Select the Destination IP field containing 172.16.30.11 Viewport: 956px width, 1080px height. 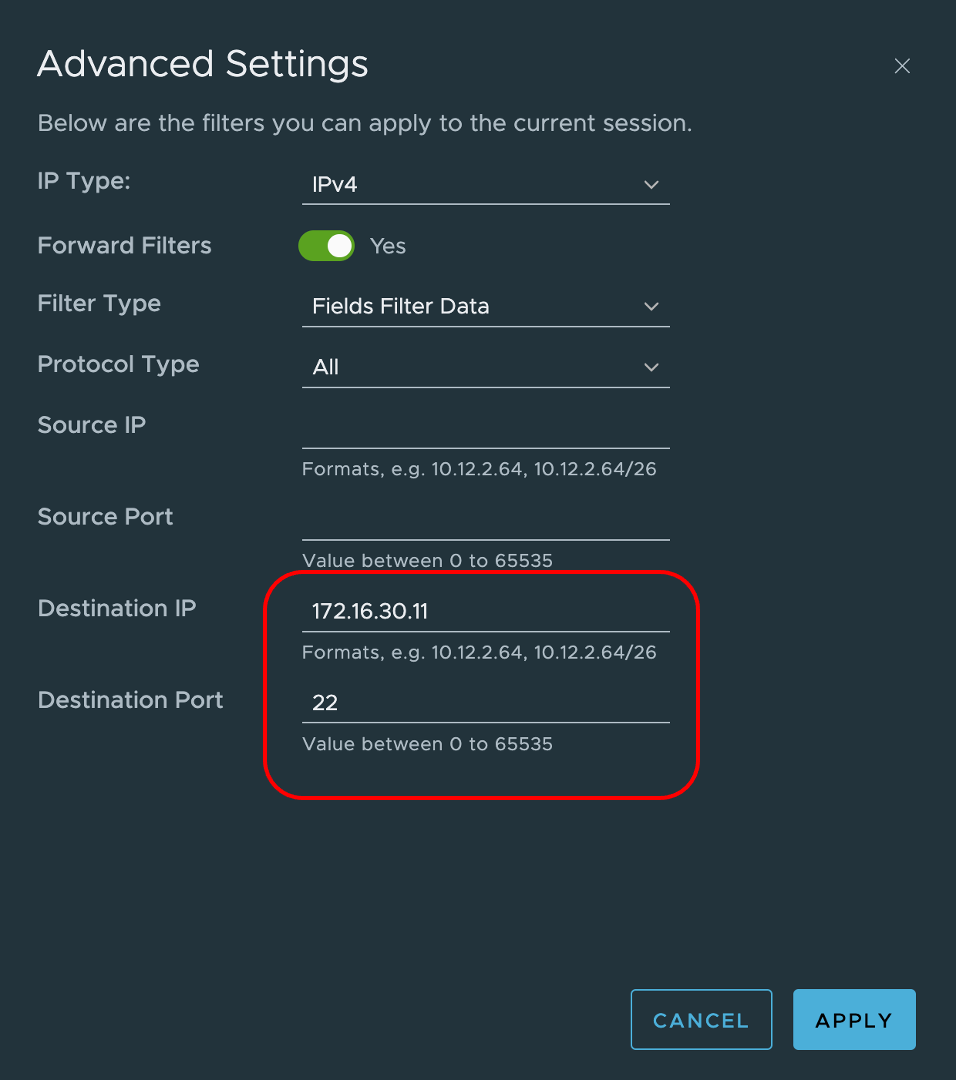[485, 612]
